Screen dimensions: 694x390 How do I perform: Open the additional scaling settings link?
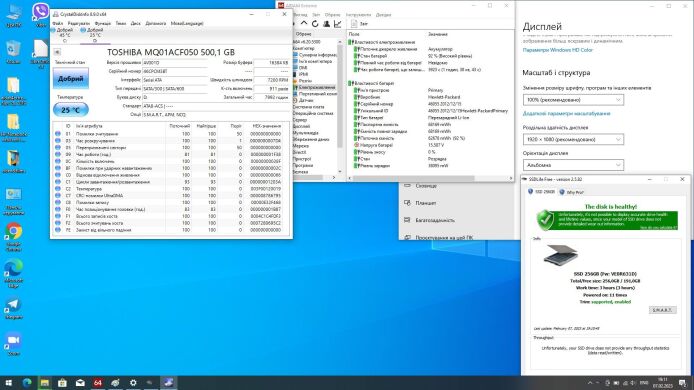(567, 114)
